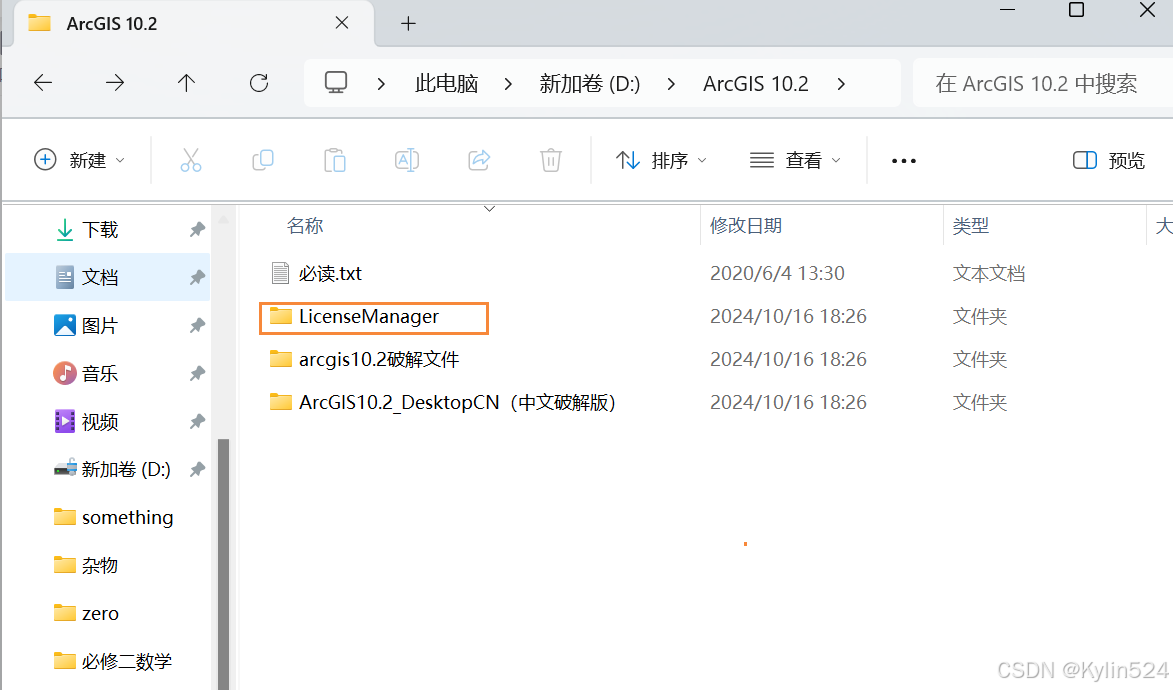Open 视频 in the sidebar
The image size is (1173, 690).
click(x=99, y=421)
